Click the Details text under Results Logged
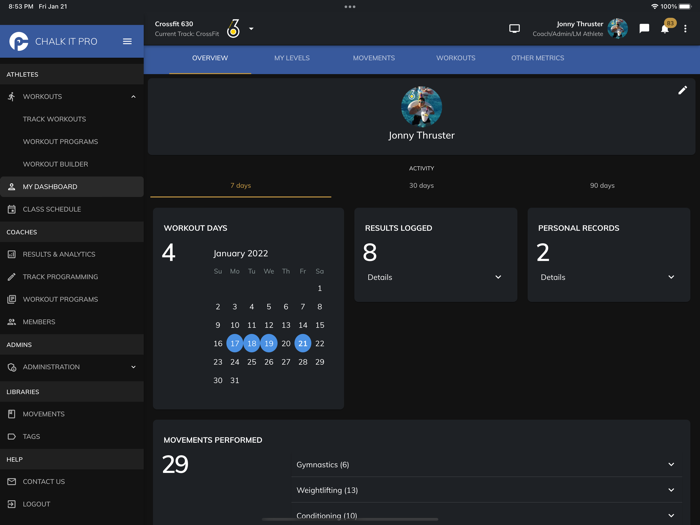The image size is (700, 525). pos(380,277)
